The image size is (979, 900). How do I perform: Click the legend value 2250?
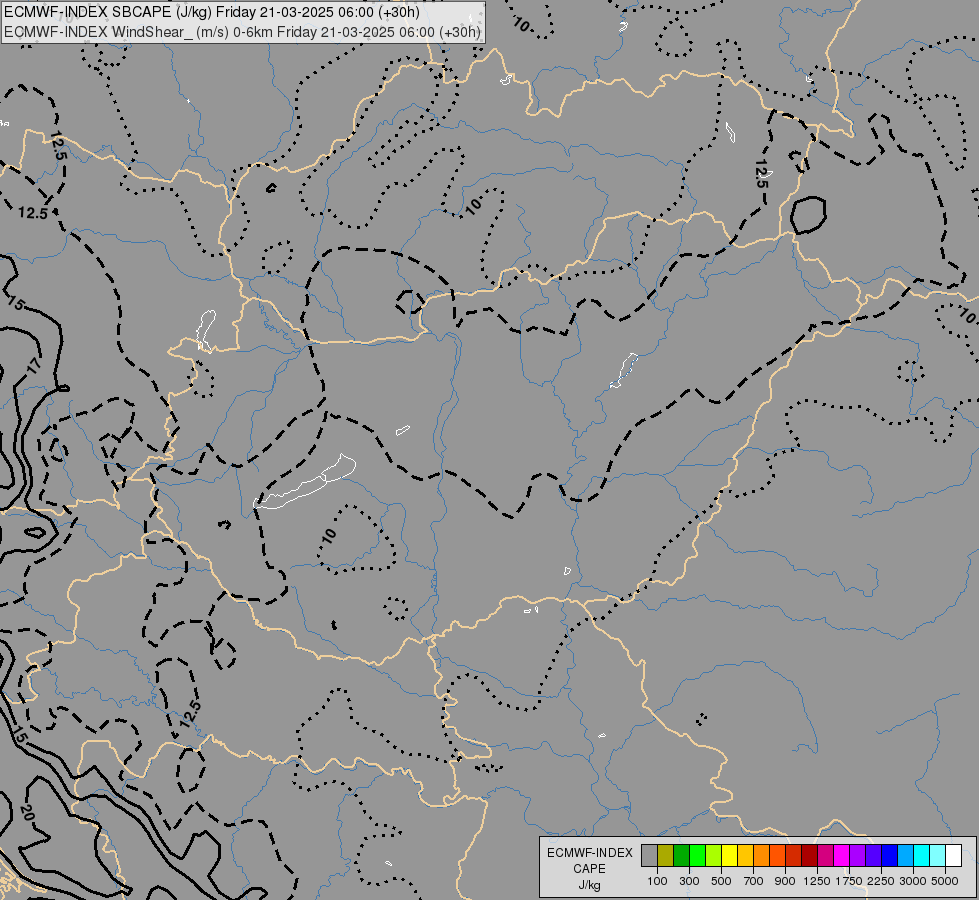coord(881,881)
